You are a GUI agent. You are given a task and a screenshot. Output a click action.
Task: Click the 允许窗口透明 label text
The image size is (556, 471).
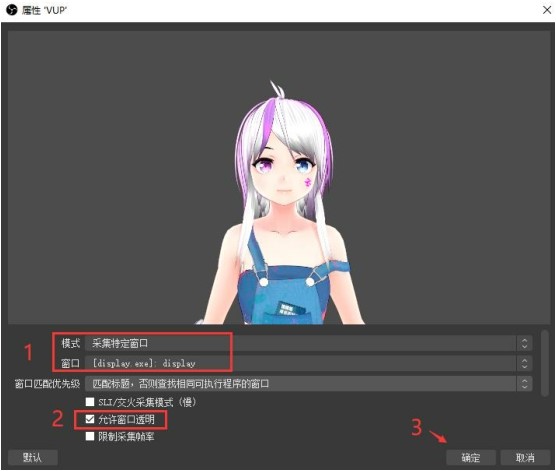click(127, 420)
